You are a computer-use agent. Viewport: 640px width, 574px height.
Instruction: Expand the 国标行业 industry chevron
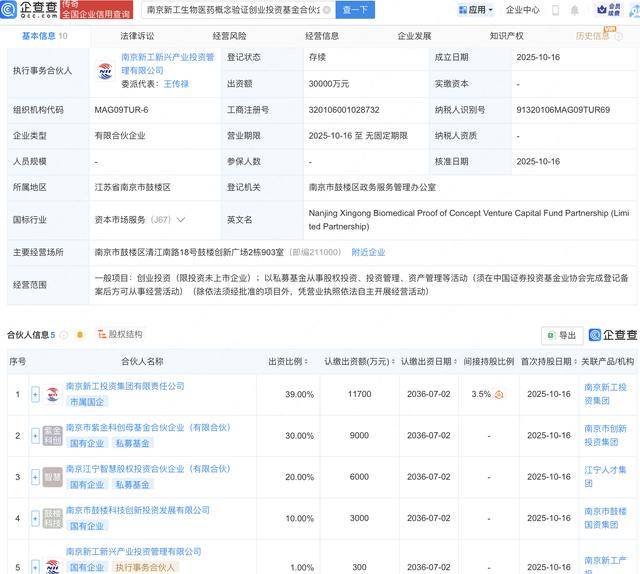point(181,219)
